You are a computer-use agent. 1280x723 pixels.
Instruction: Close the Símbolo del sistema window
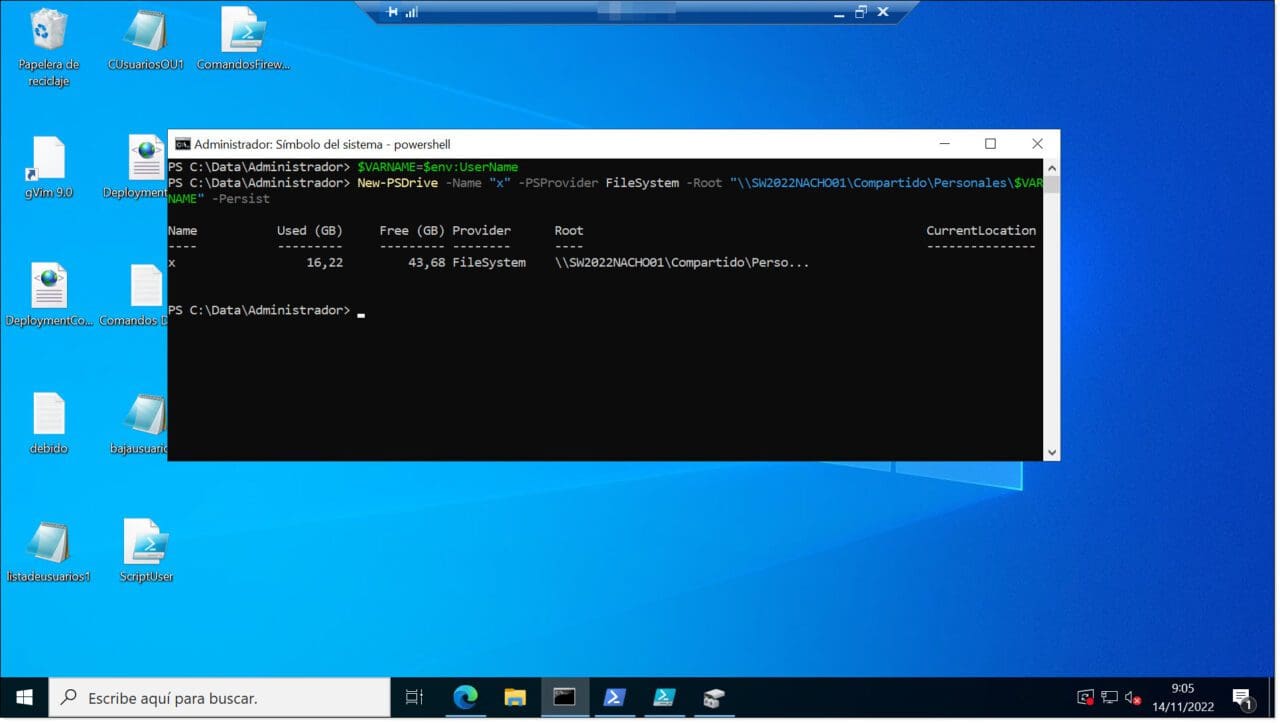coord(1037,144)
